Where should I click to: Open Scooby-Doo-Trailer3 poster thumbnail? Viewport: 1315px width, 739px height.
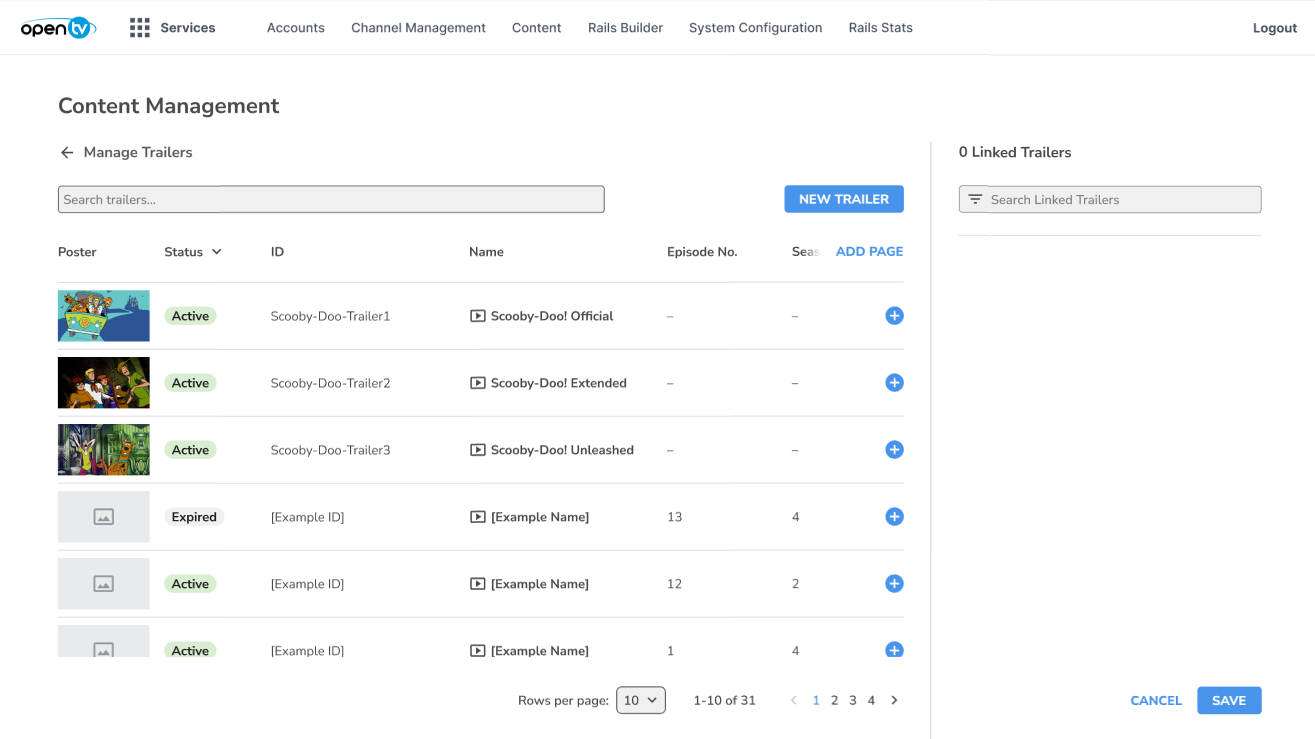(104, 450)
